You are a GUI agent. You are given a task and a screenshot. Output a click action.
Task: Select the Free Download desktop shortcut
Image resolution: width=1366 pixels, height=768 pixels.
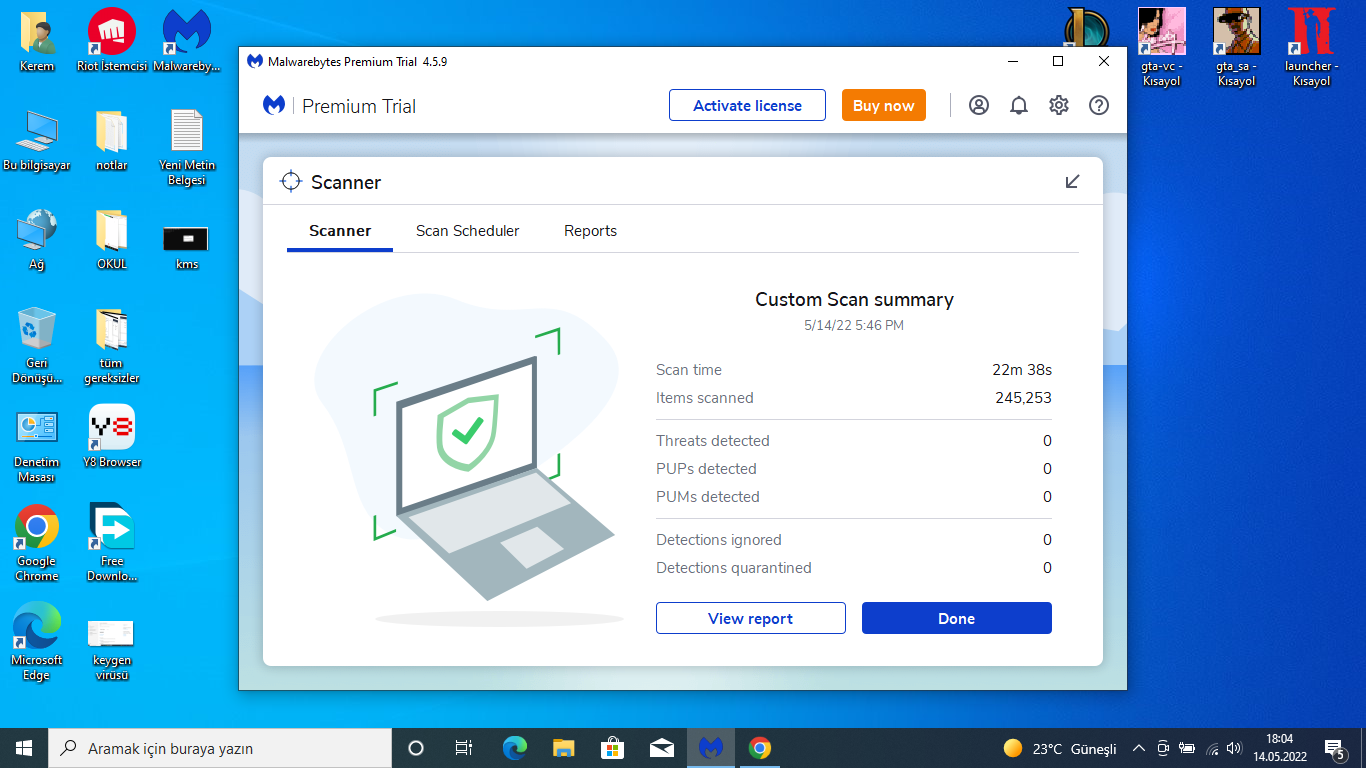[112, 543]
